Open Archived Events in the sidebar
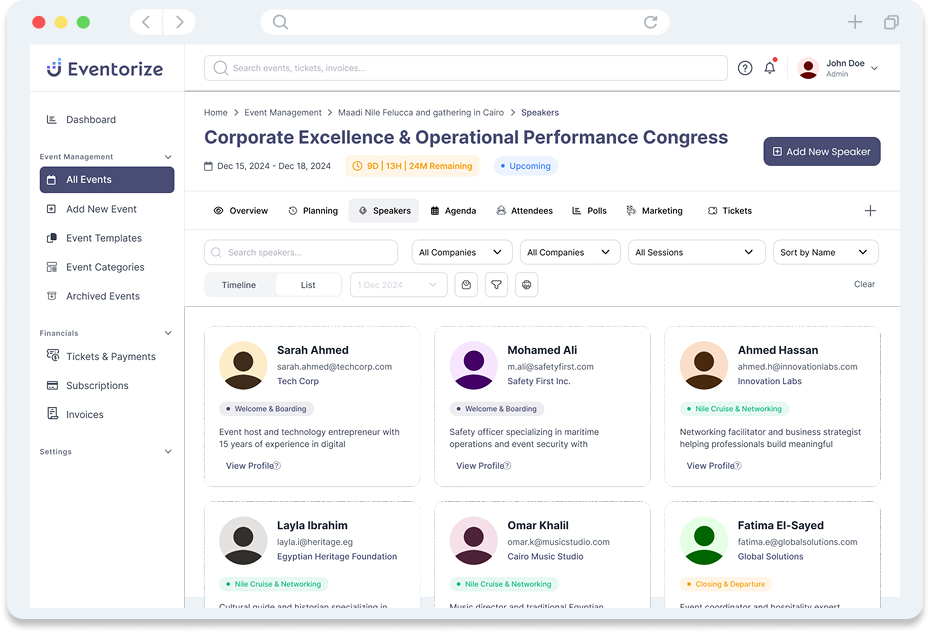The image size is (931, 634). click(x=102, y=296)
